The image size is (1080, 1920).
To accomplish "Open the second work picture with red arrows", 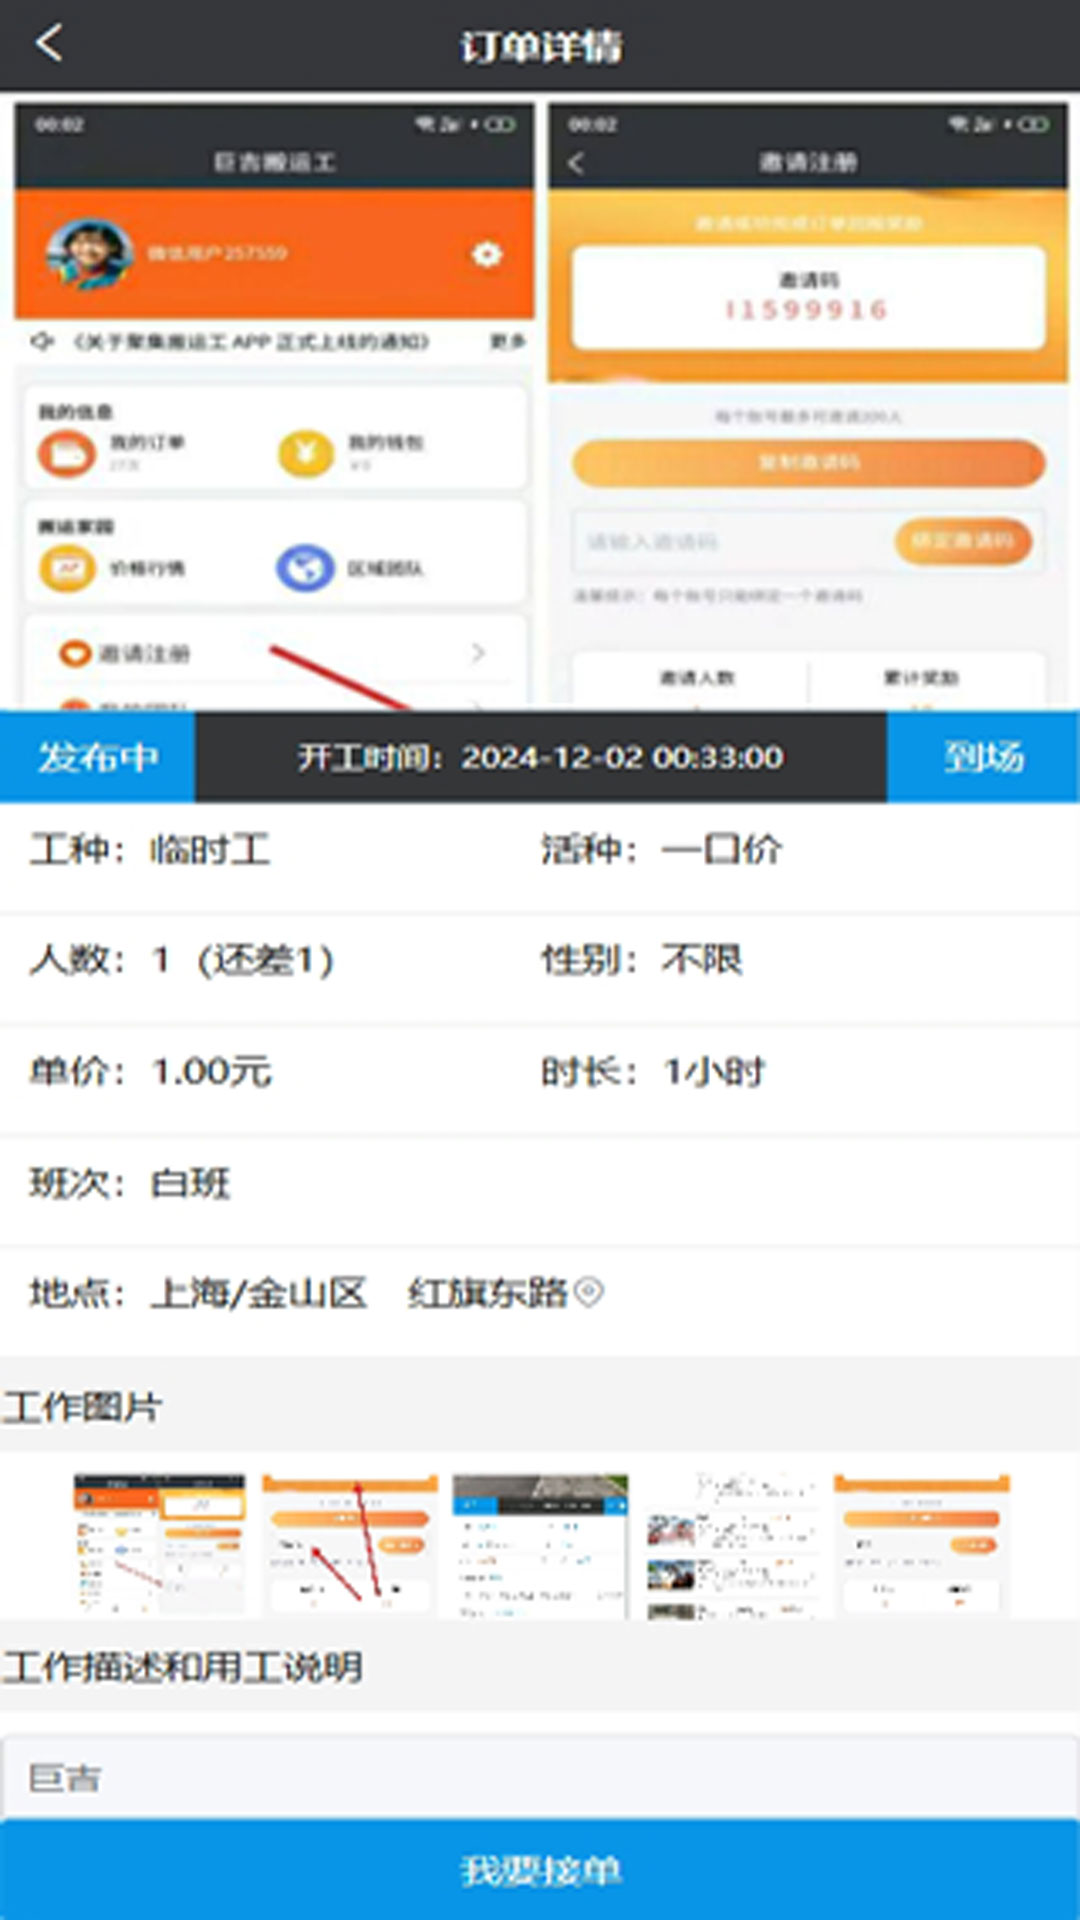I will click(350, 1544).
